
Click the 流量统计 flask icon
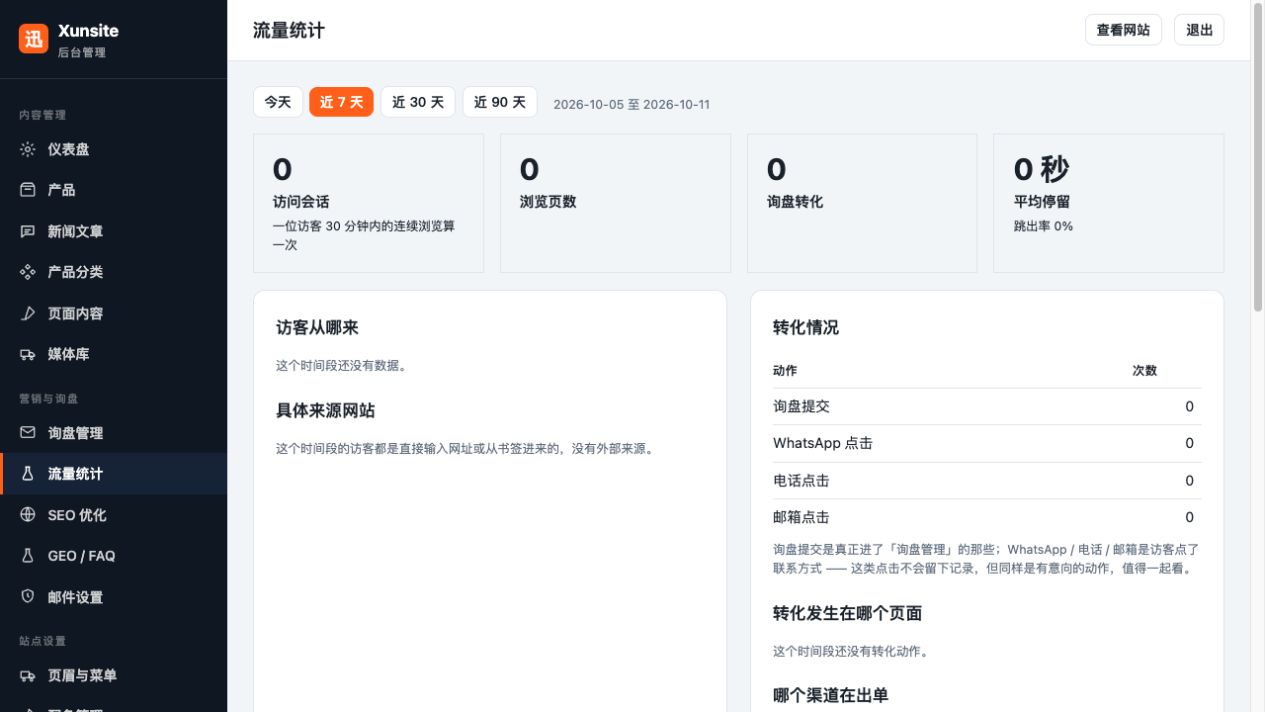tap(28, 474)
